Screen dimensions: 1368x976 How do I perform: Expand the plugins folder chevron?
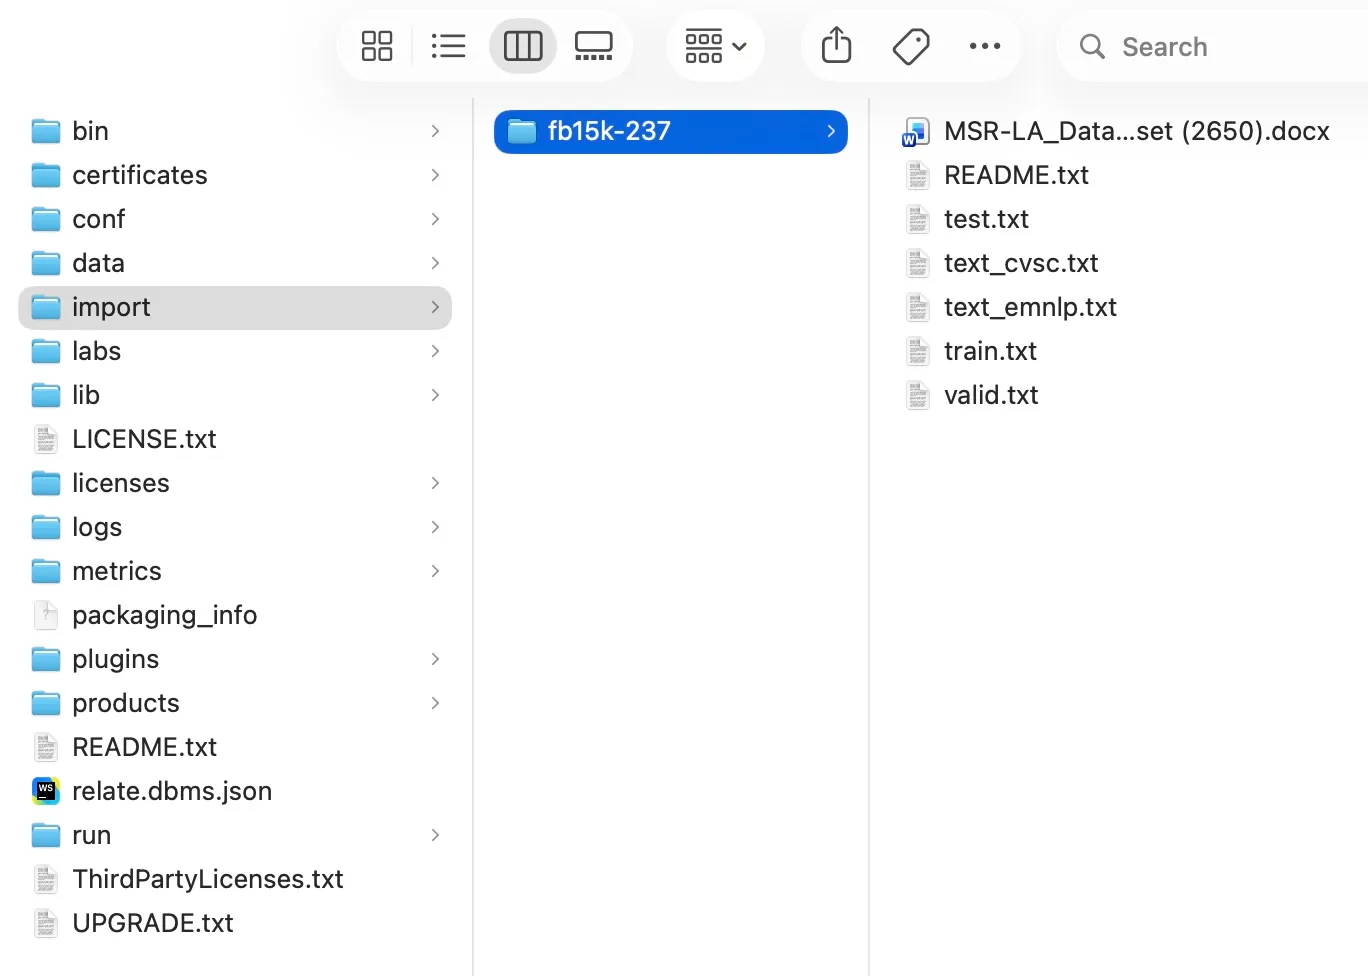435,659
